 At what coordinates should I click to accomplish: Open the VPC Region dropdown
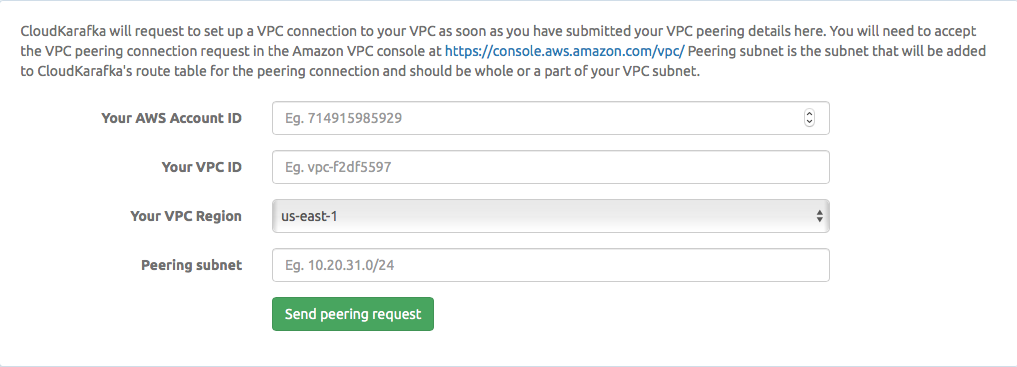coord(551,216)
